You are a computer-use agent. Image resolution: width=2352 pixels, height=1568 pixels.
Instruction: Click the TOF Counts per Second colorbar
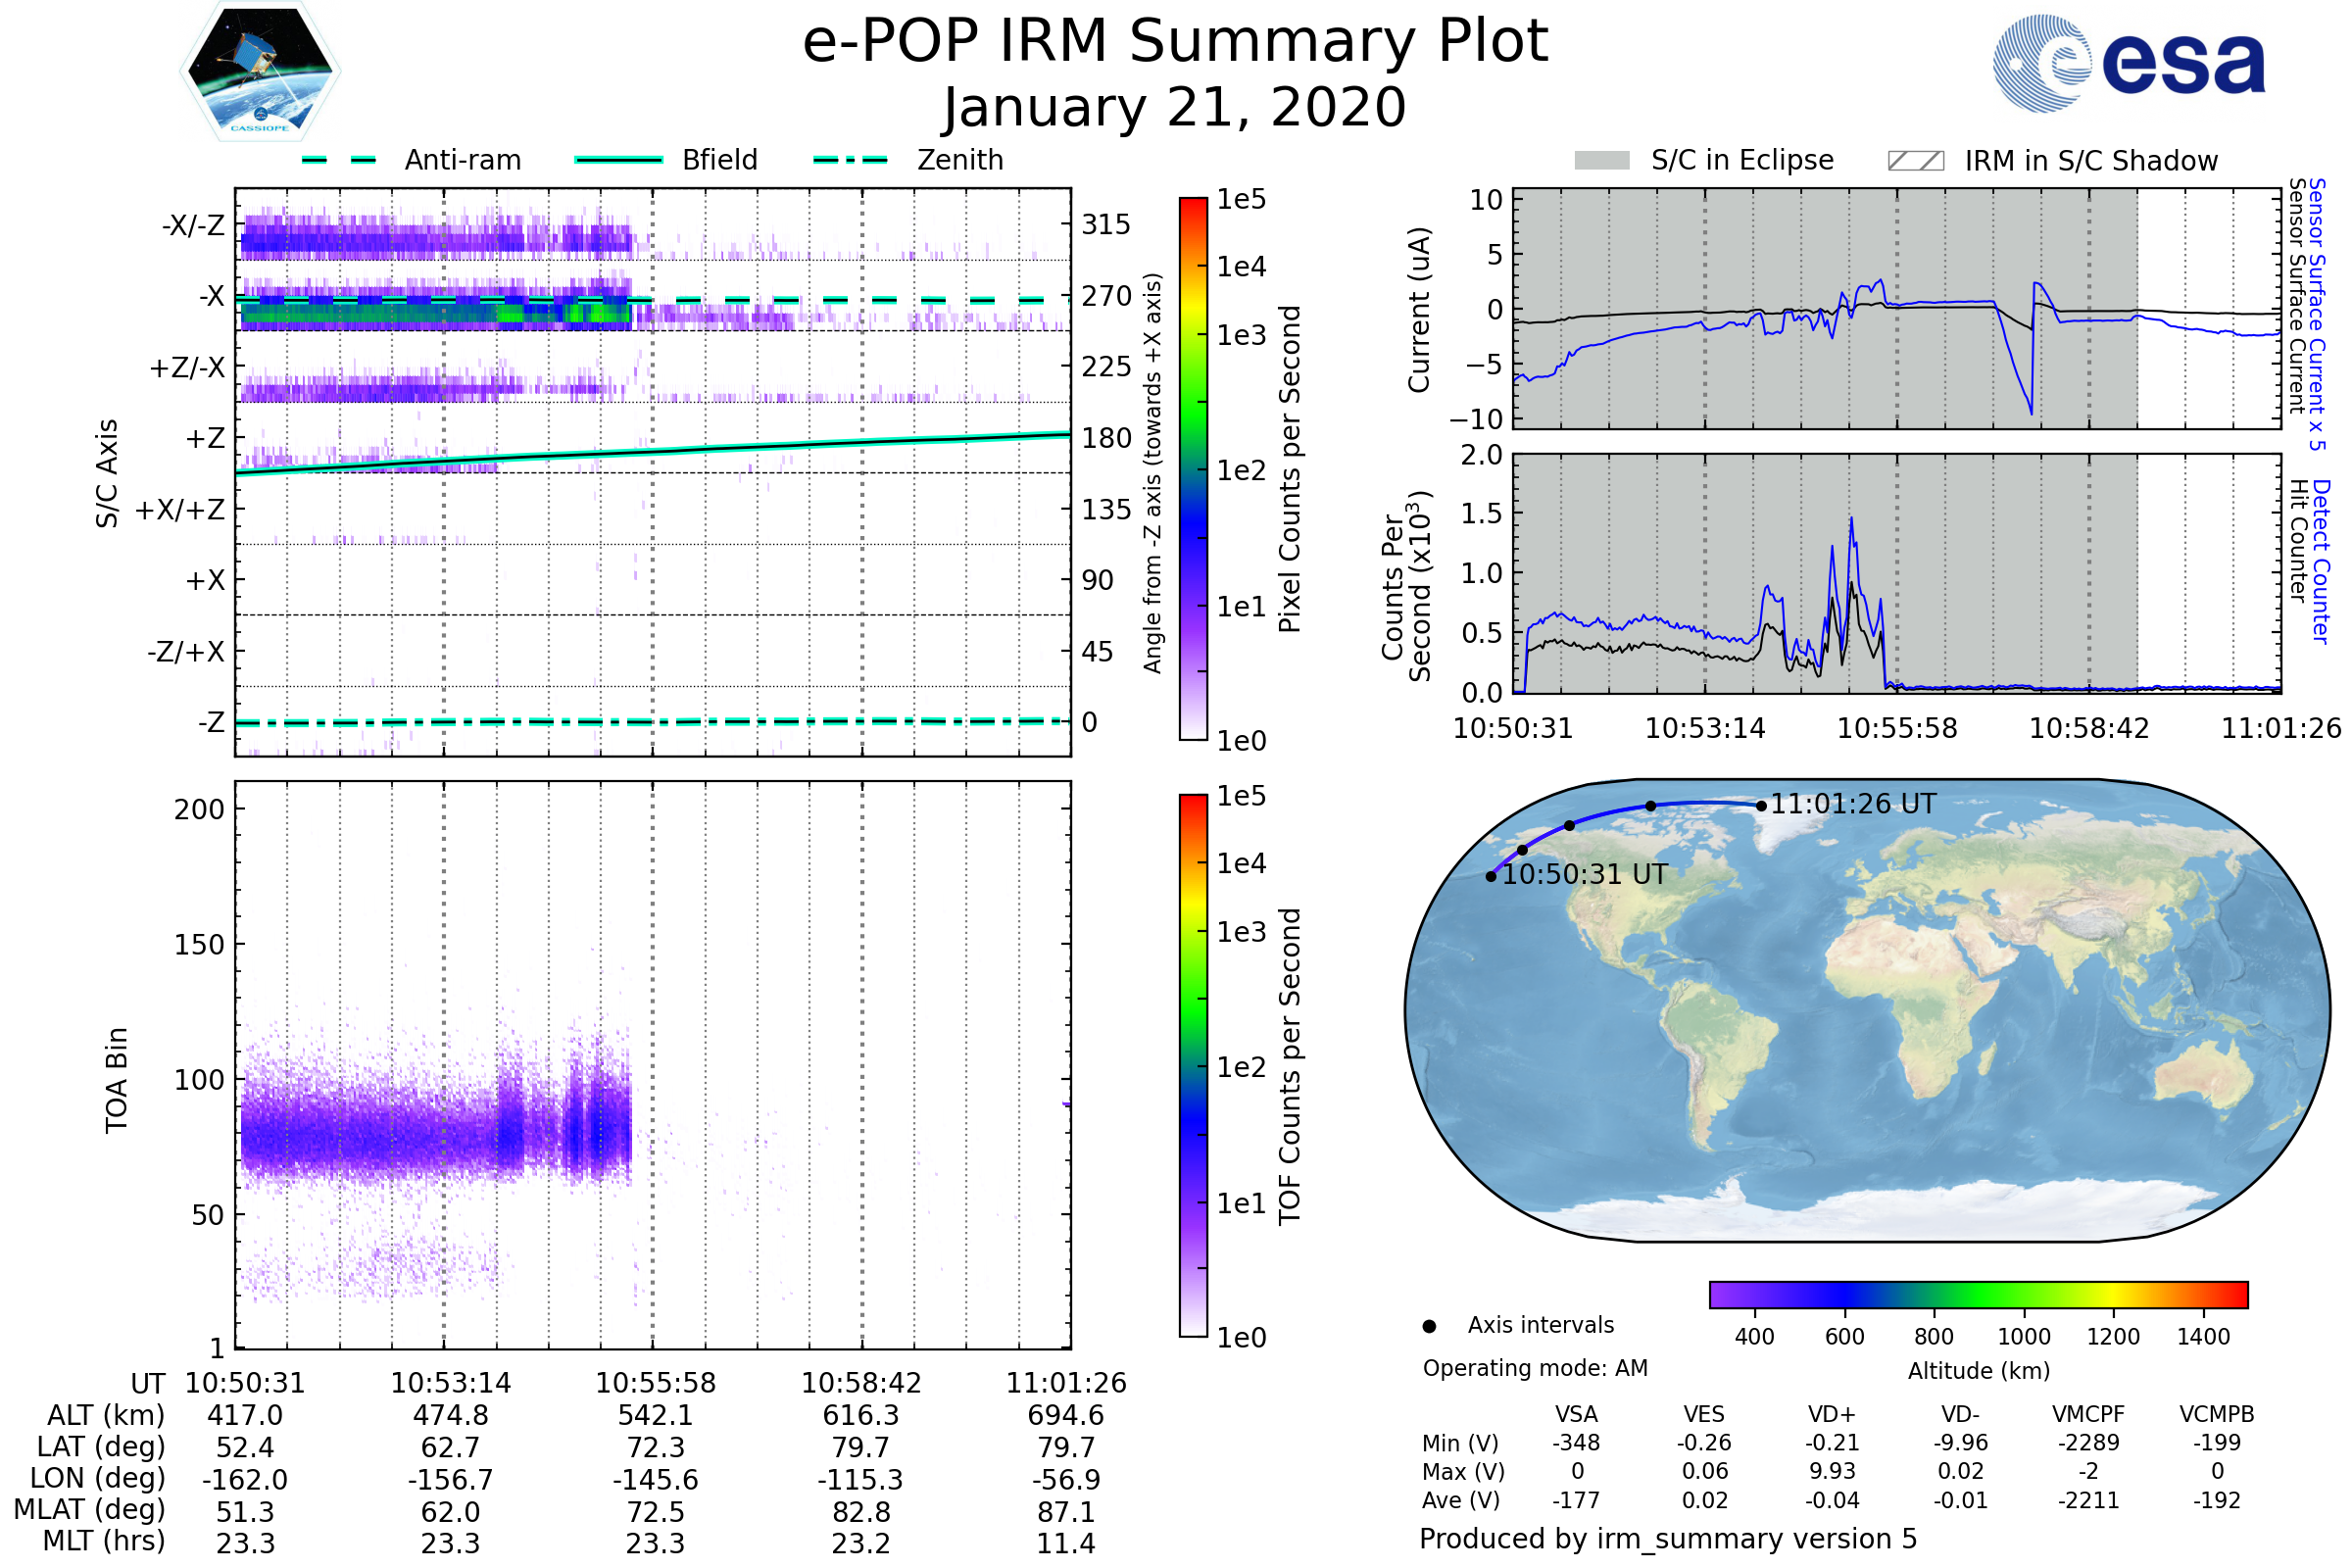click(x=1193, y=1066)
